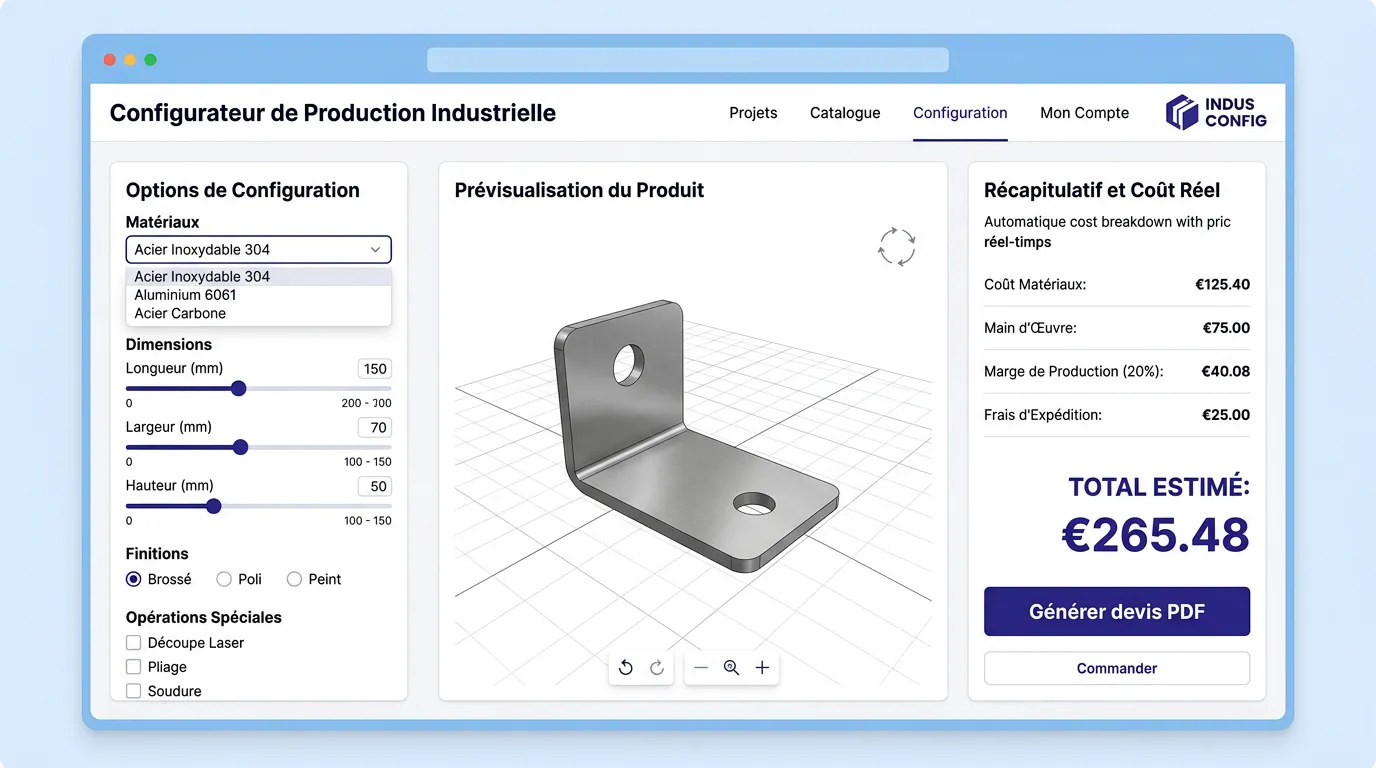This screenshot has height=768, width=1376.
Task: Click the rotate-left icon under the 3D preview
Action: [x=625, y=667]
